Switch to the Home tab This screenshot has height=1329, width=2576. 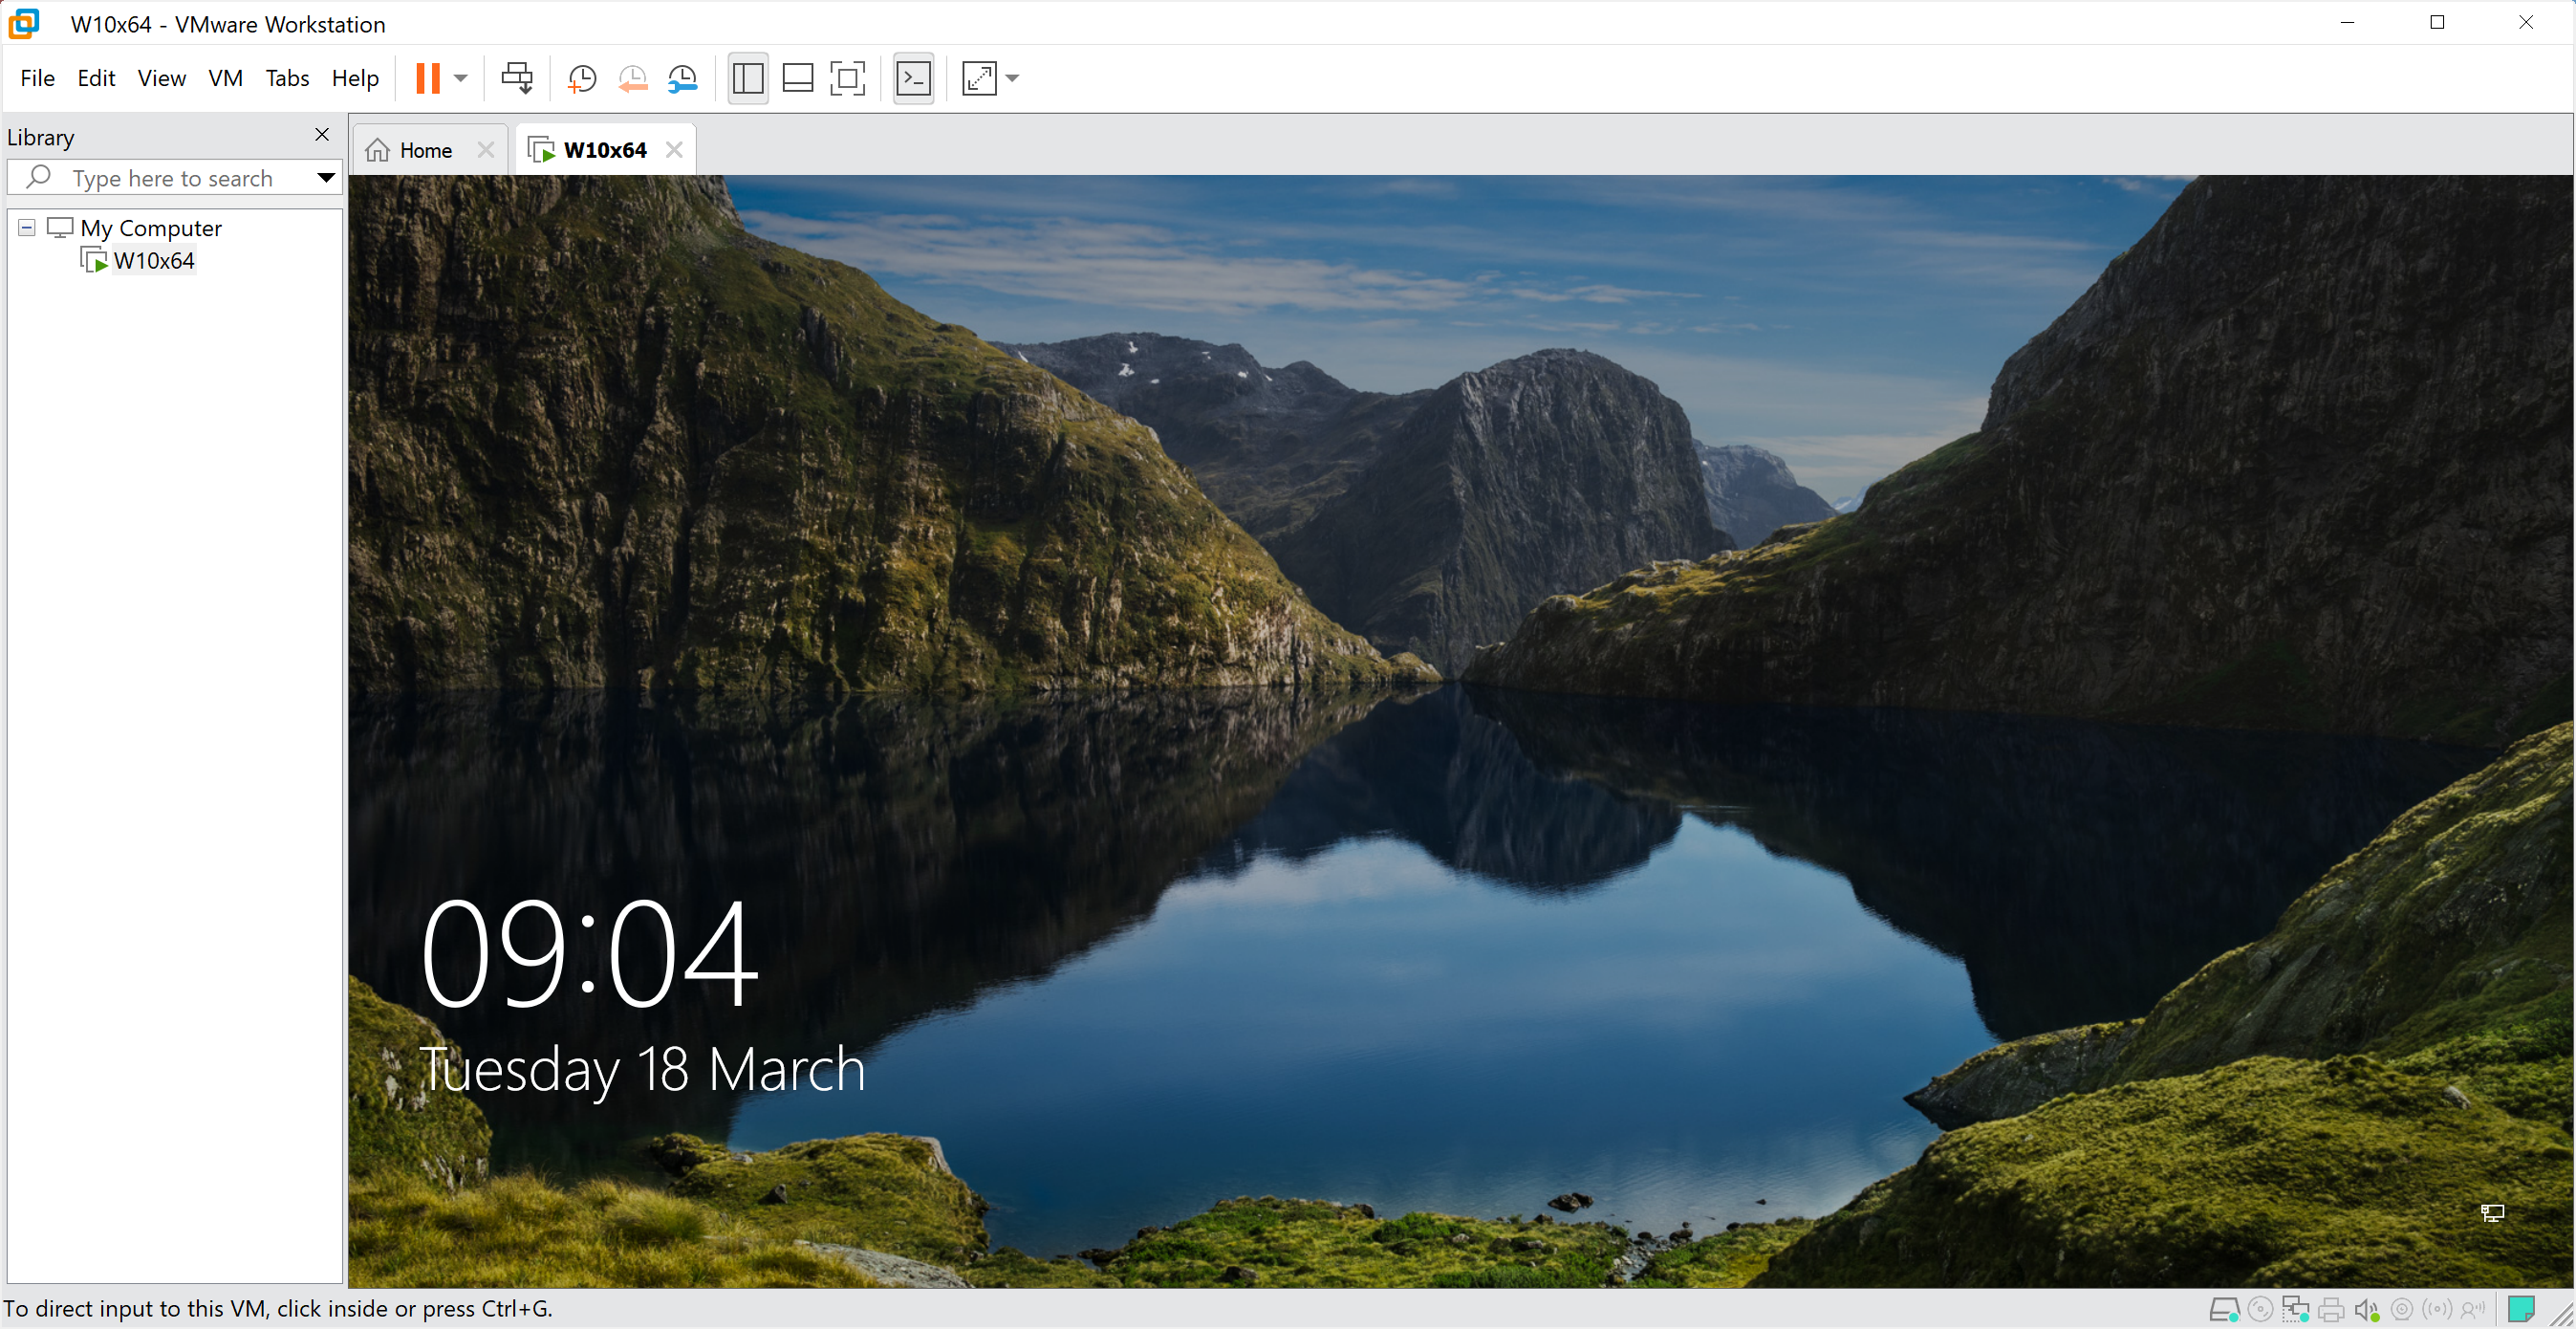point(427,149)
